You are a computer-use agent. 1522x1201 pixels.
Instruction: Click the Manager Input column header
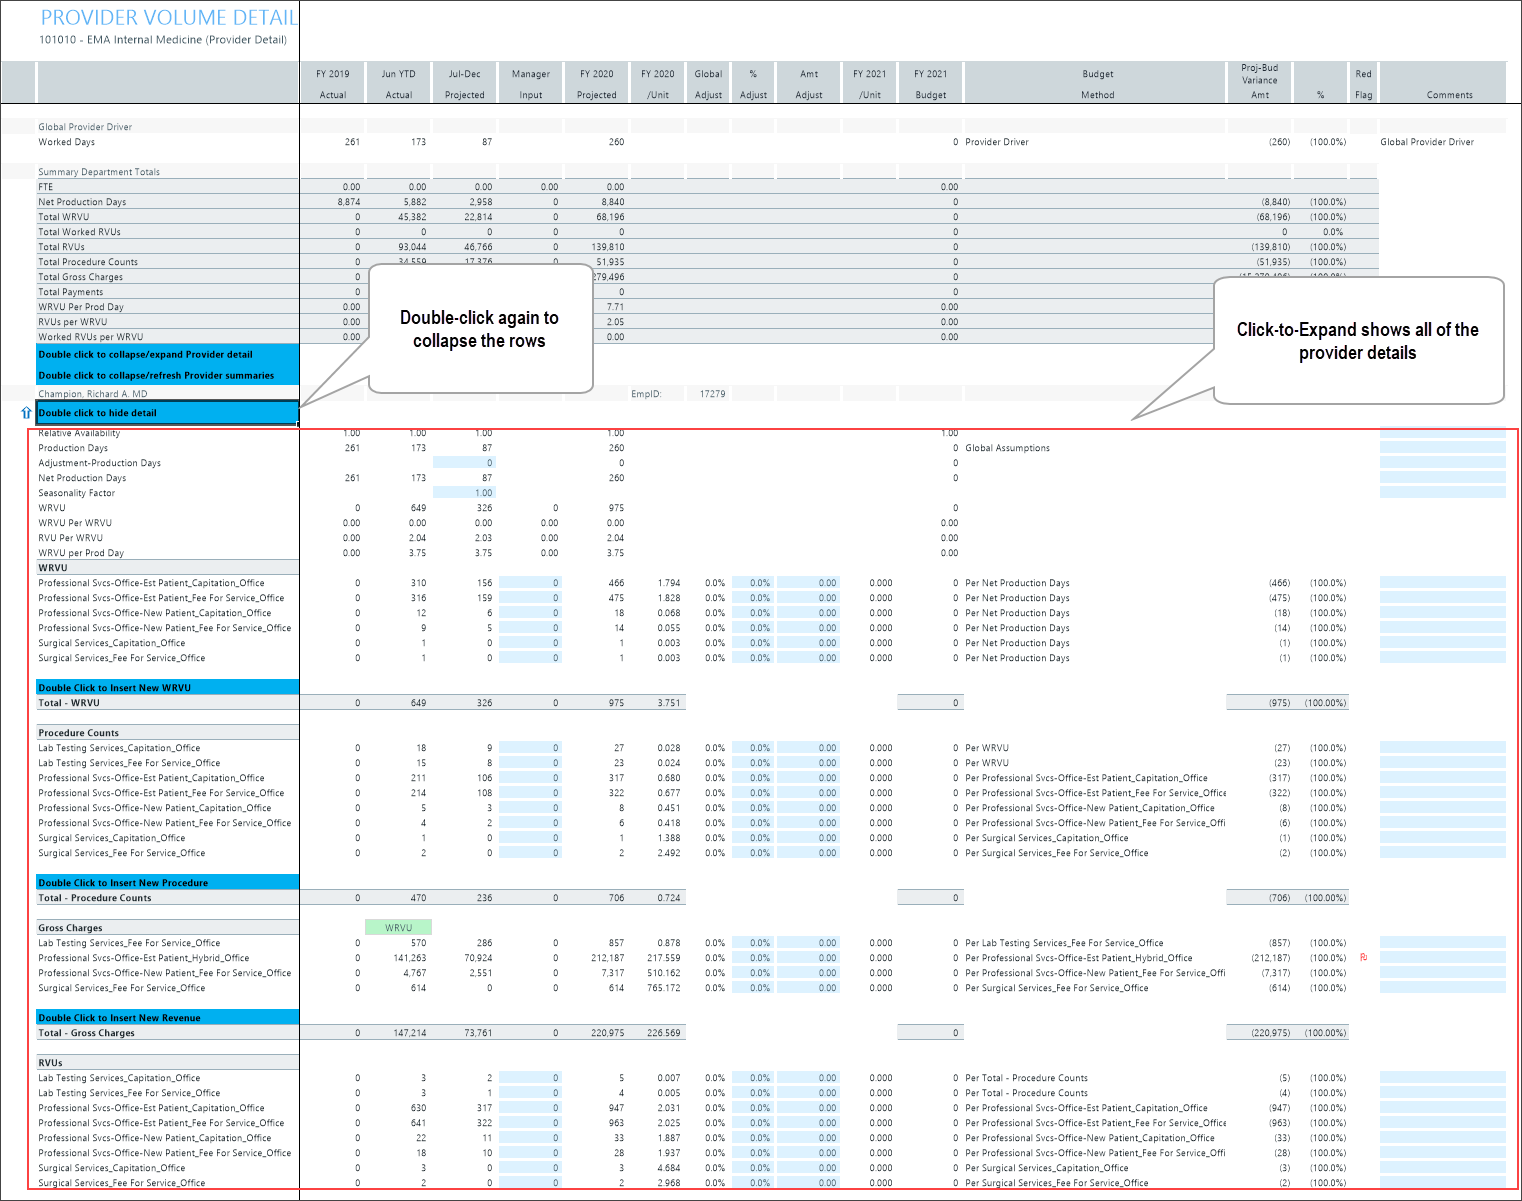(530, 84)
